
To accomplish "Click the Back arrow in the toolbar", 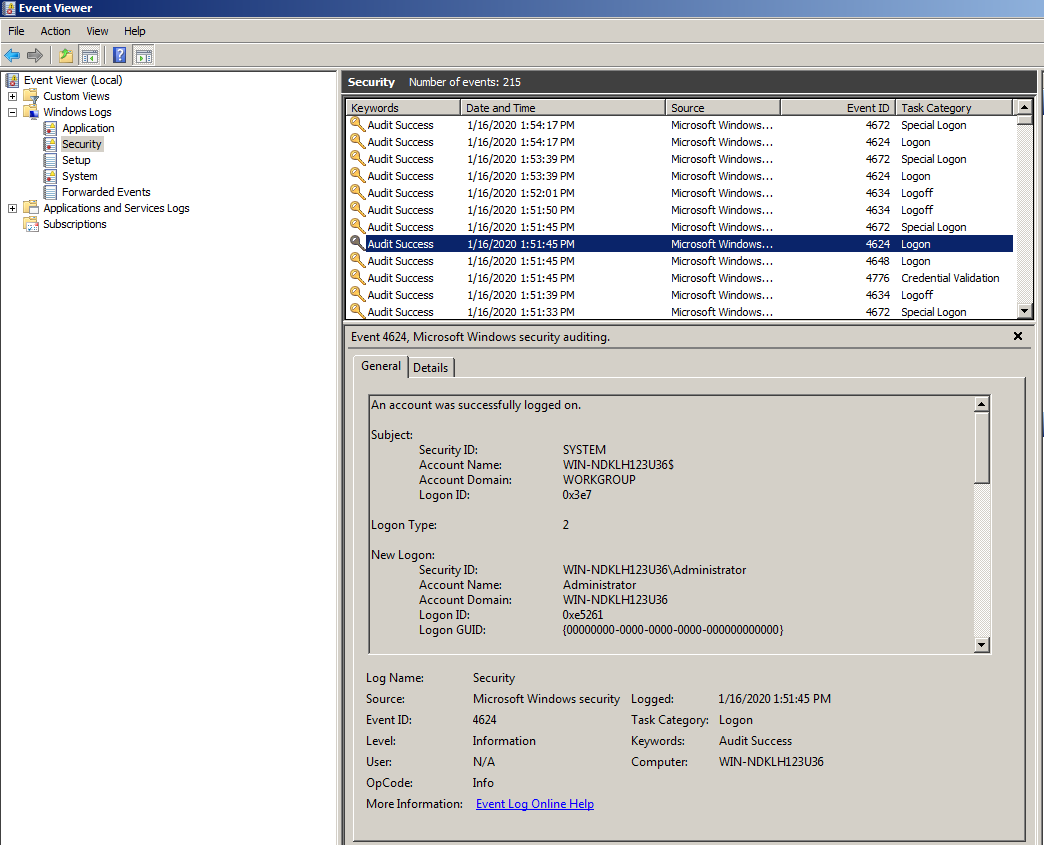I will (12, 55).
